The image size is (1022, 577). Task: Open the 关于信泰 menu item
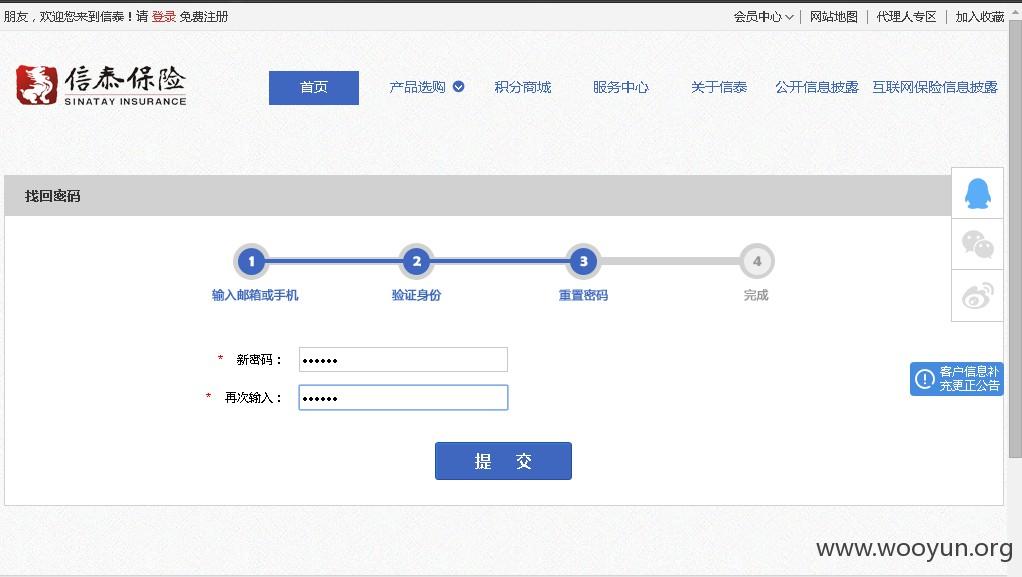(x=719, y=87)
